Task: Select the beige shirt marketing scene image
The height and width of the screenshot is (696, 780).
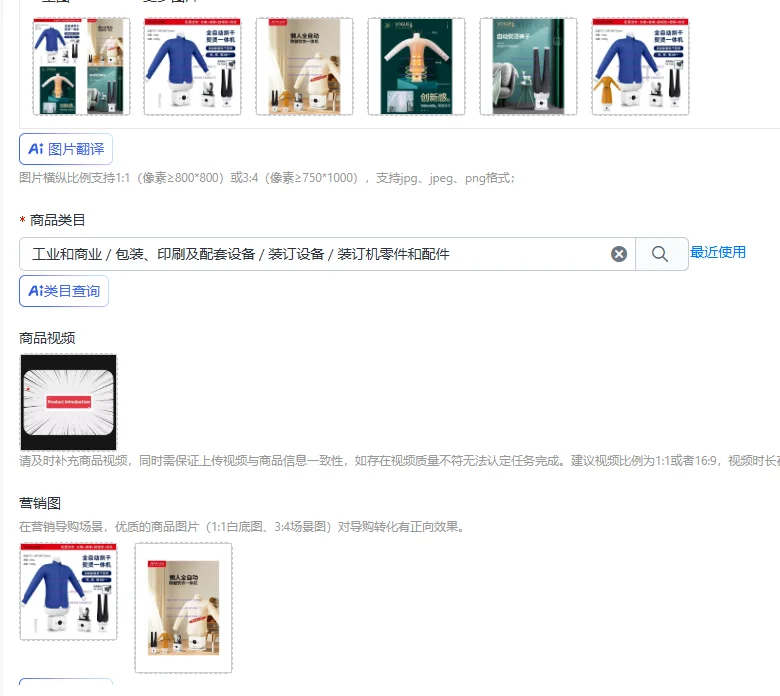Action: pyautogui.click(x=184, y=608)
